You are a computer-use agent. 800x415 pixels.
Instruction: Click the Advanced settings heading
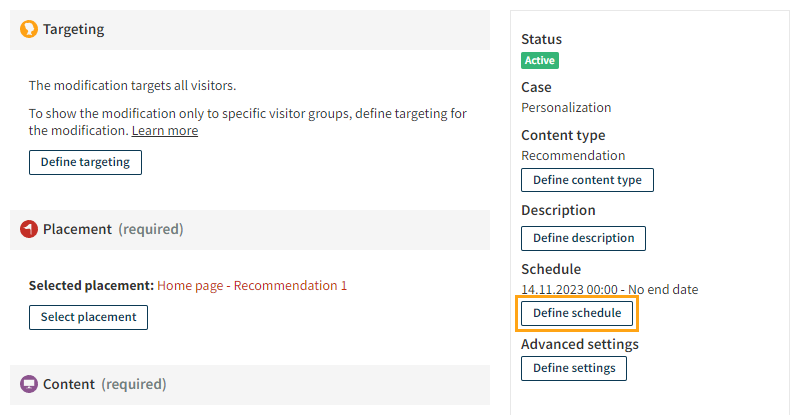pyautogui.click(x=579, y=344)
